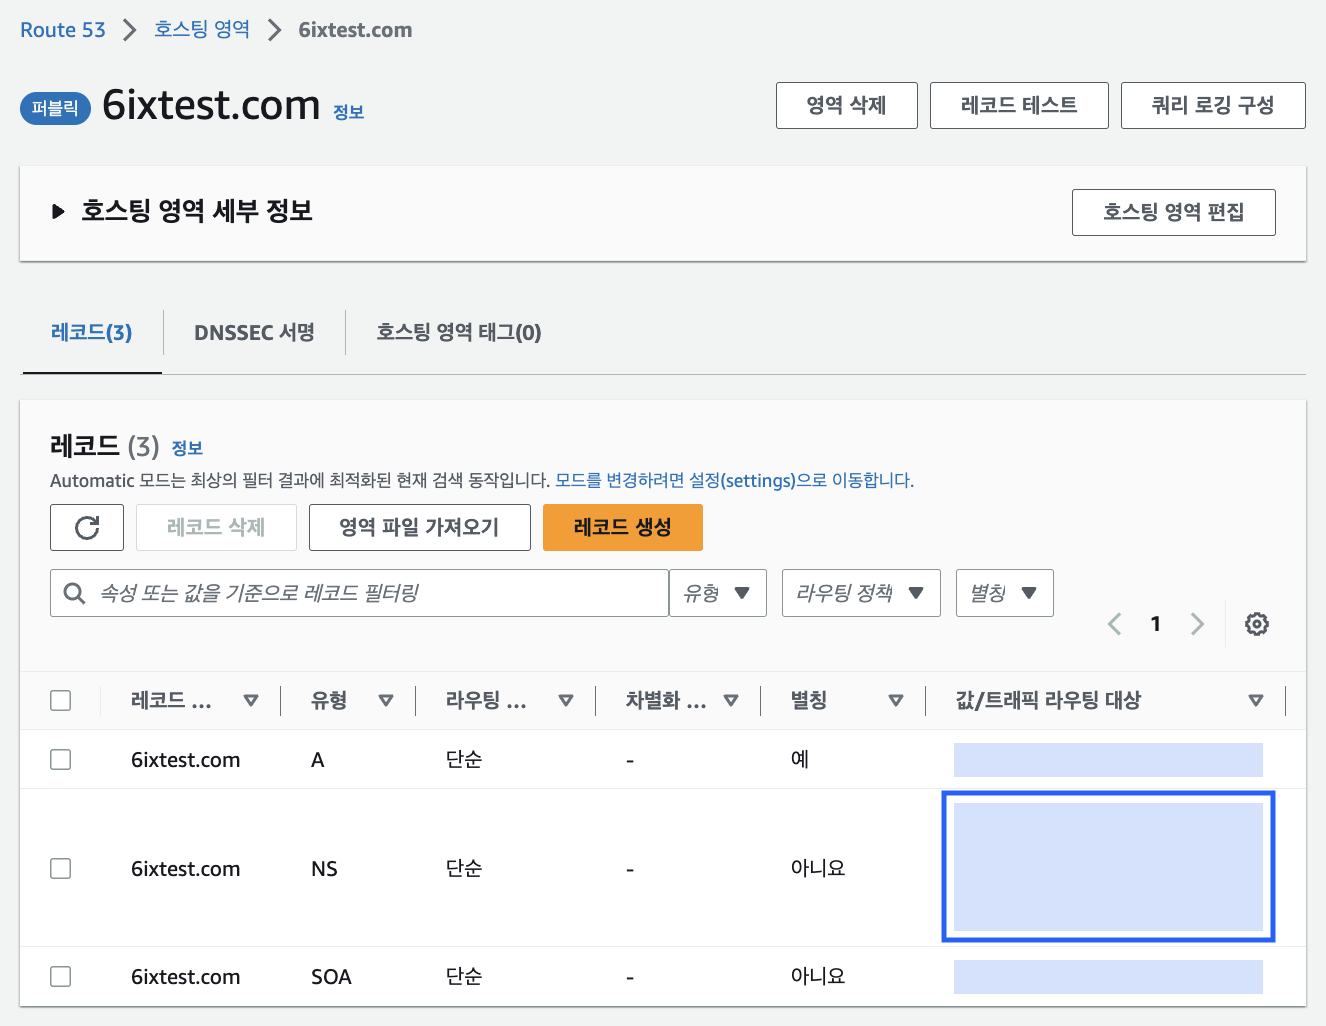Toggle the select-all records checkbox

[x=61, y=700]
